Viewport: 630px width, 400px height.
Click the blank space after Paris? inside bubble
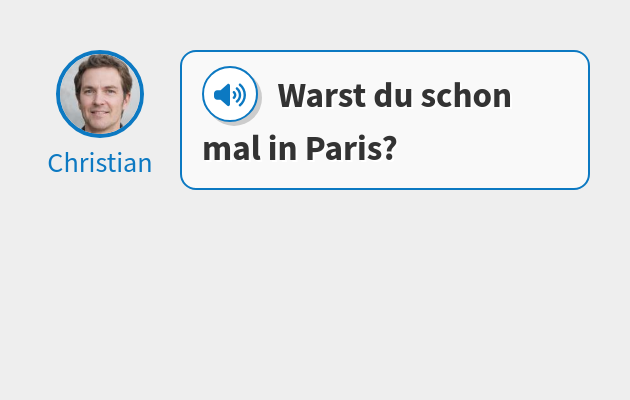coord(490,148)
